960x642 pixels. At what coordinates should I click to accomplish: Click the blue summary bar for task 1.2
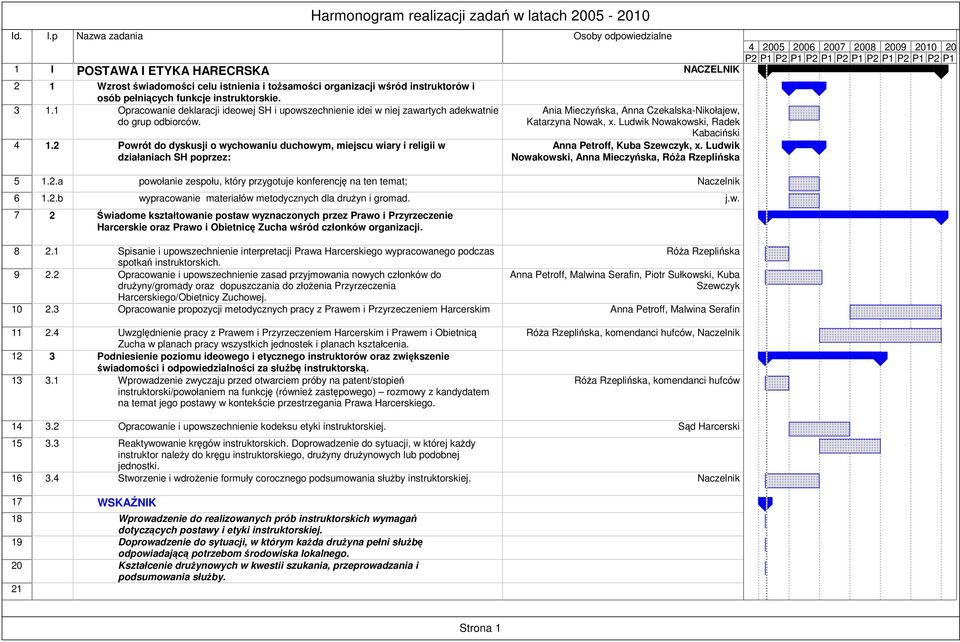pos(804,147)
